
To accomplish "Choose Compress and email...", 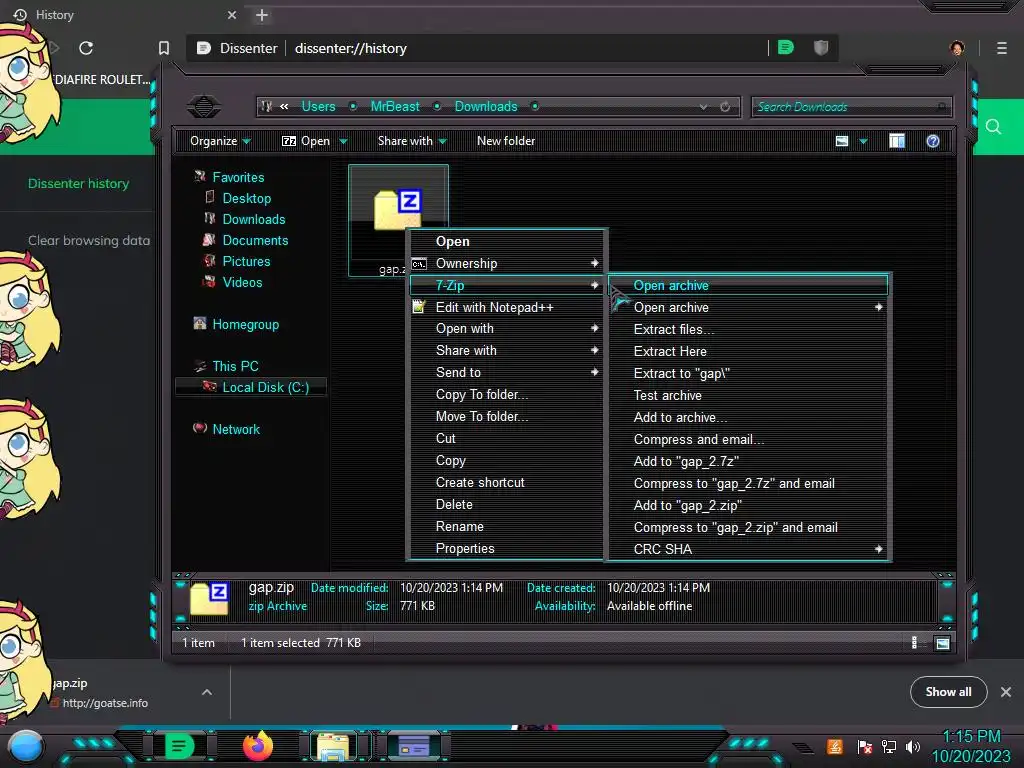I will pos(750,440).
